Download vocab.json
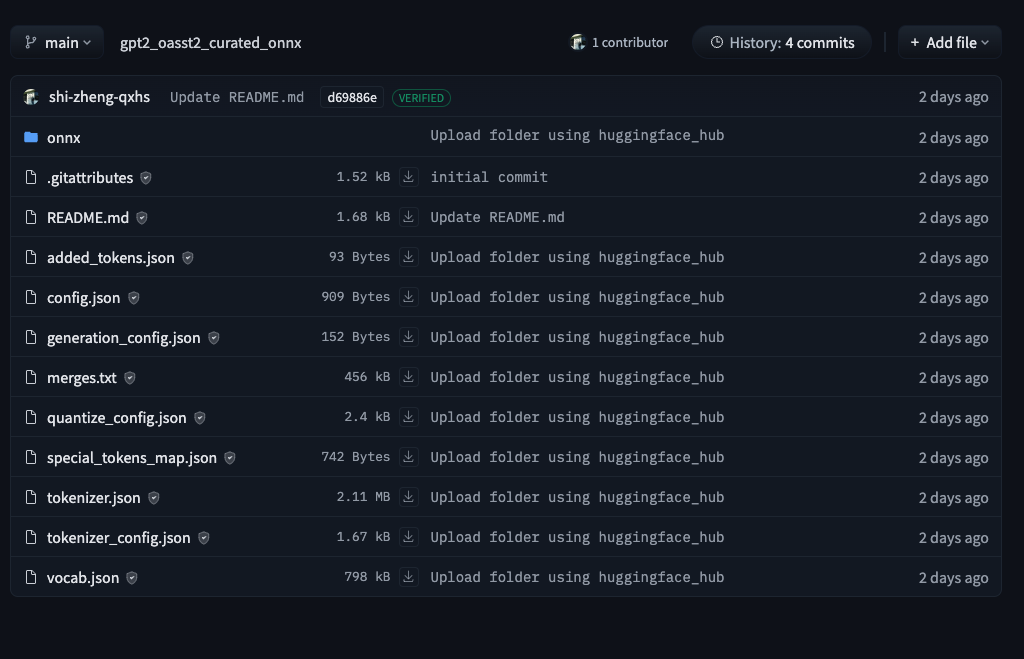Viewport: 1024px width, 659px height. (x=409, y=577)
